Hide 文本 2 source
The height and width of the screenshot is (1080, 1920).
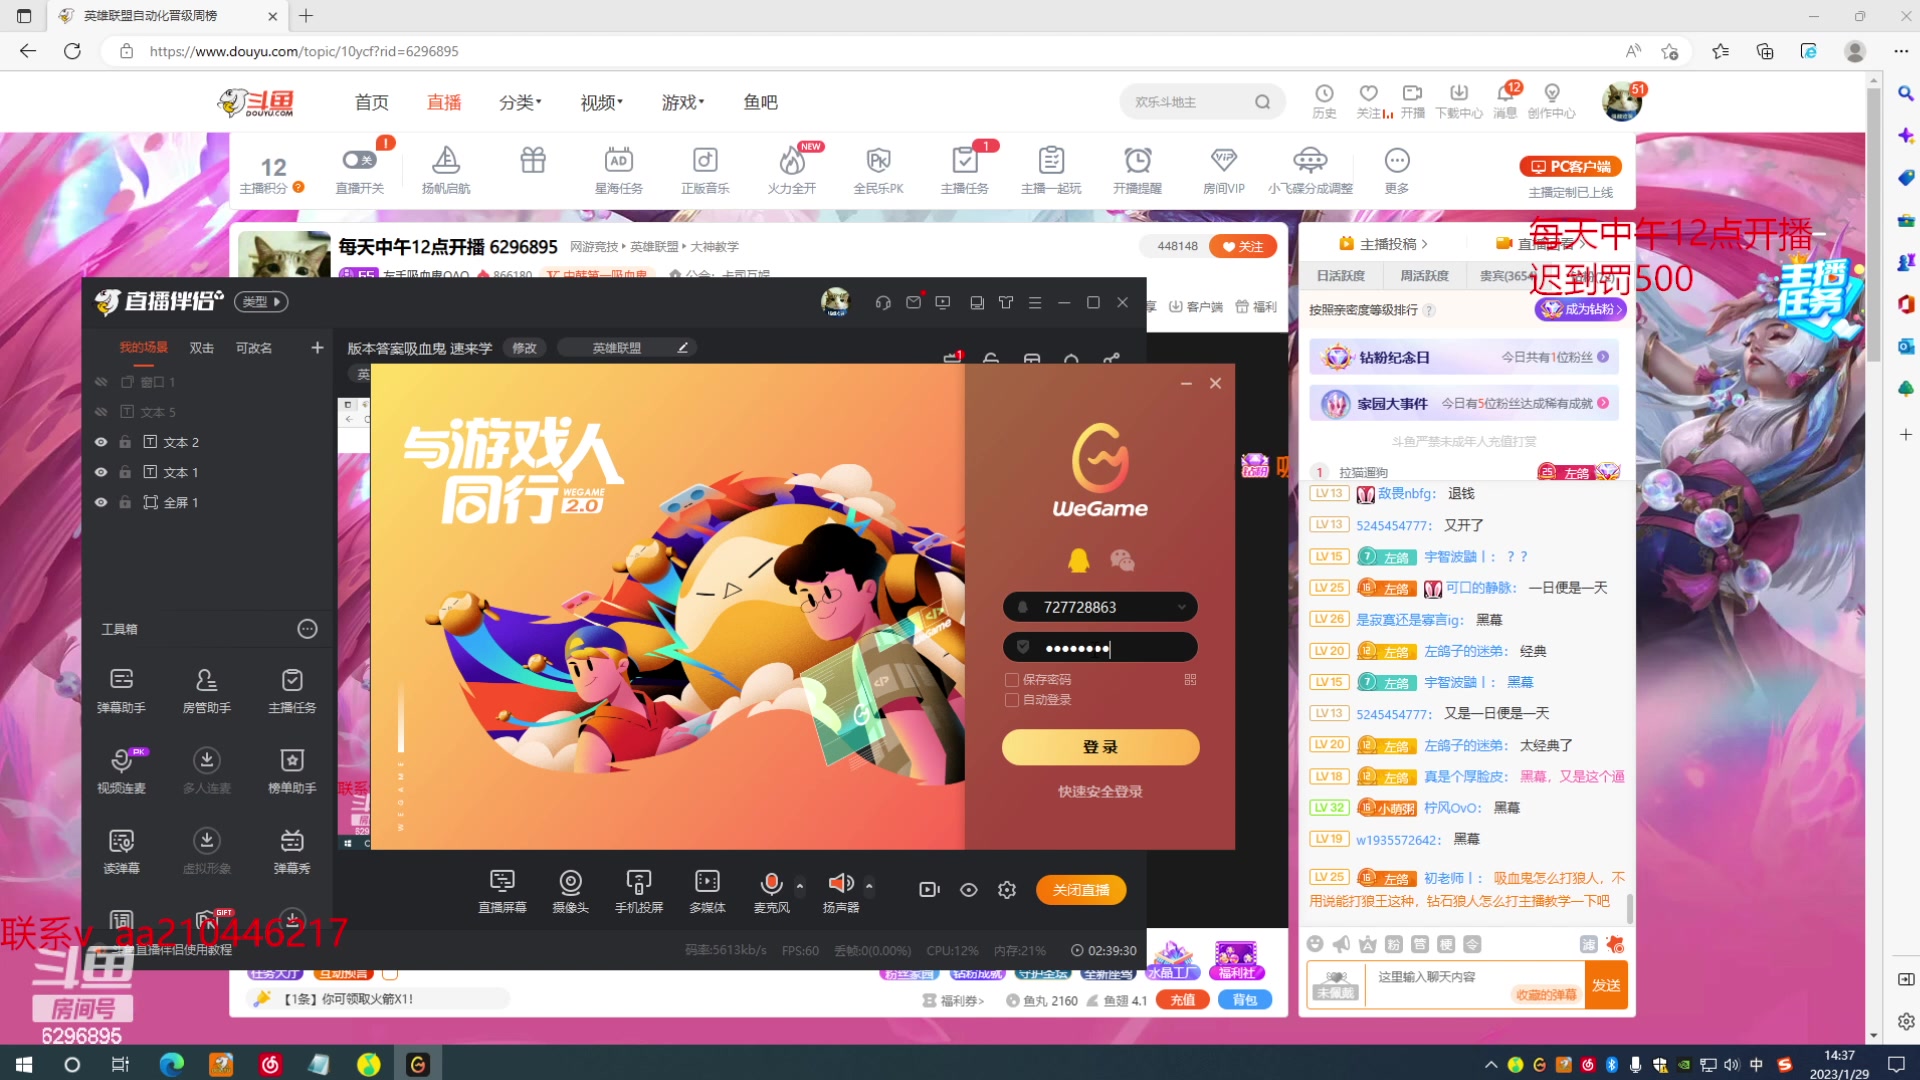101,442
